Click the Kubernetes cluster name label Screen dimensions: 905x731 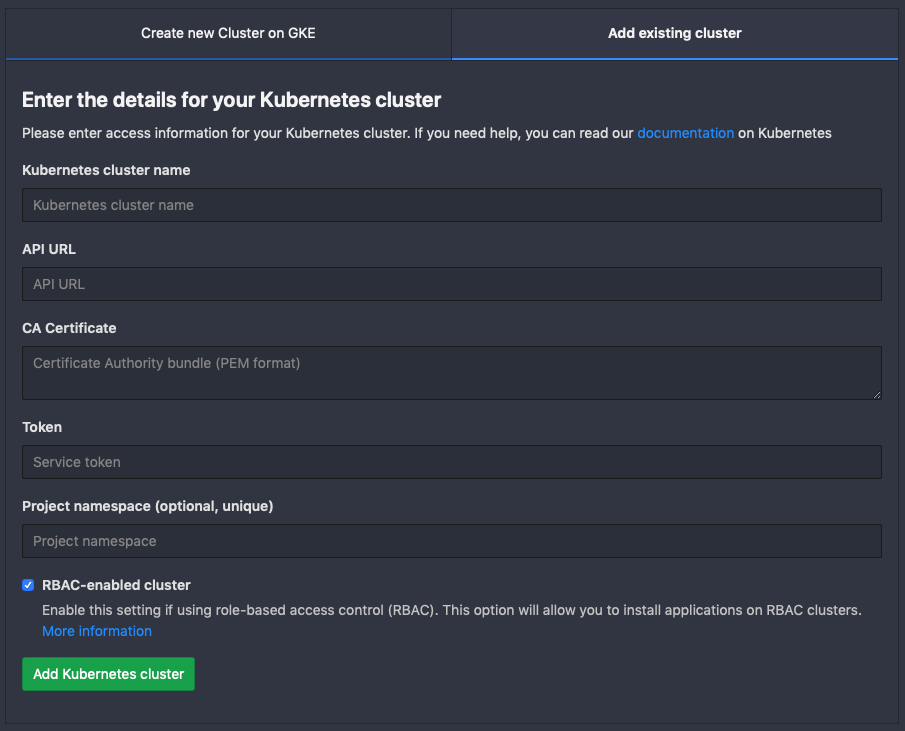tap(106, 170)
